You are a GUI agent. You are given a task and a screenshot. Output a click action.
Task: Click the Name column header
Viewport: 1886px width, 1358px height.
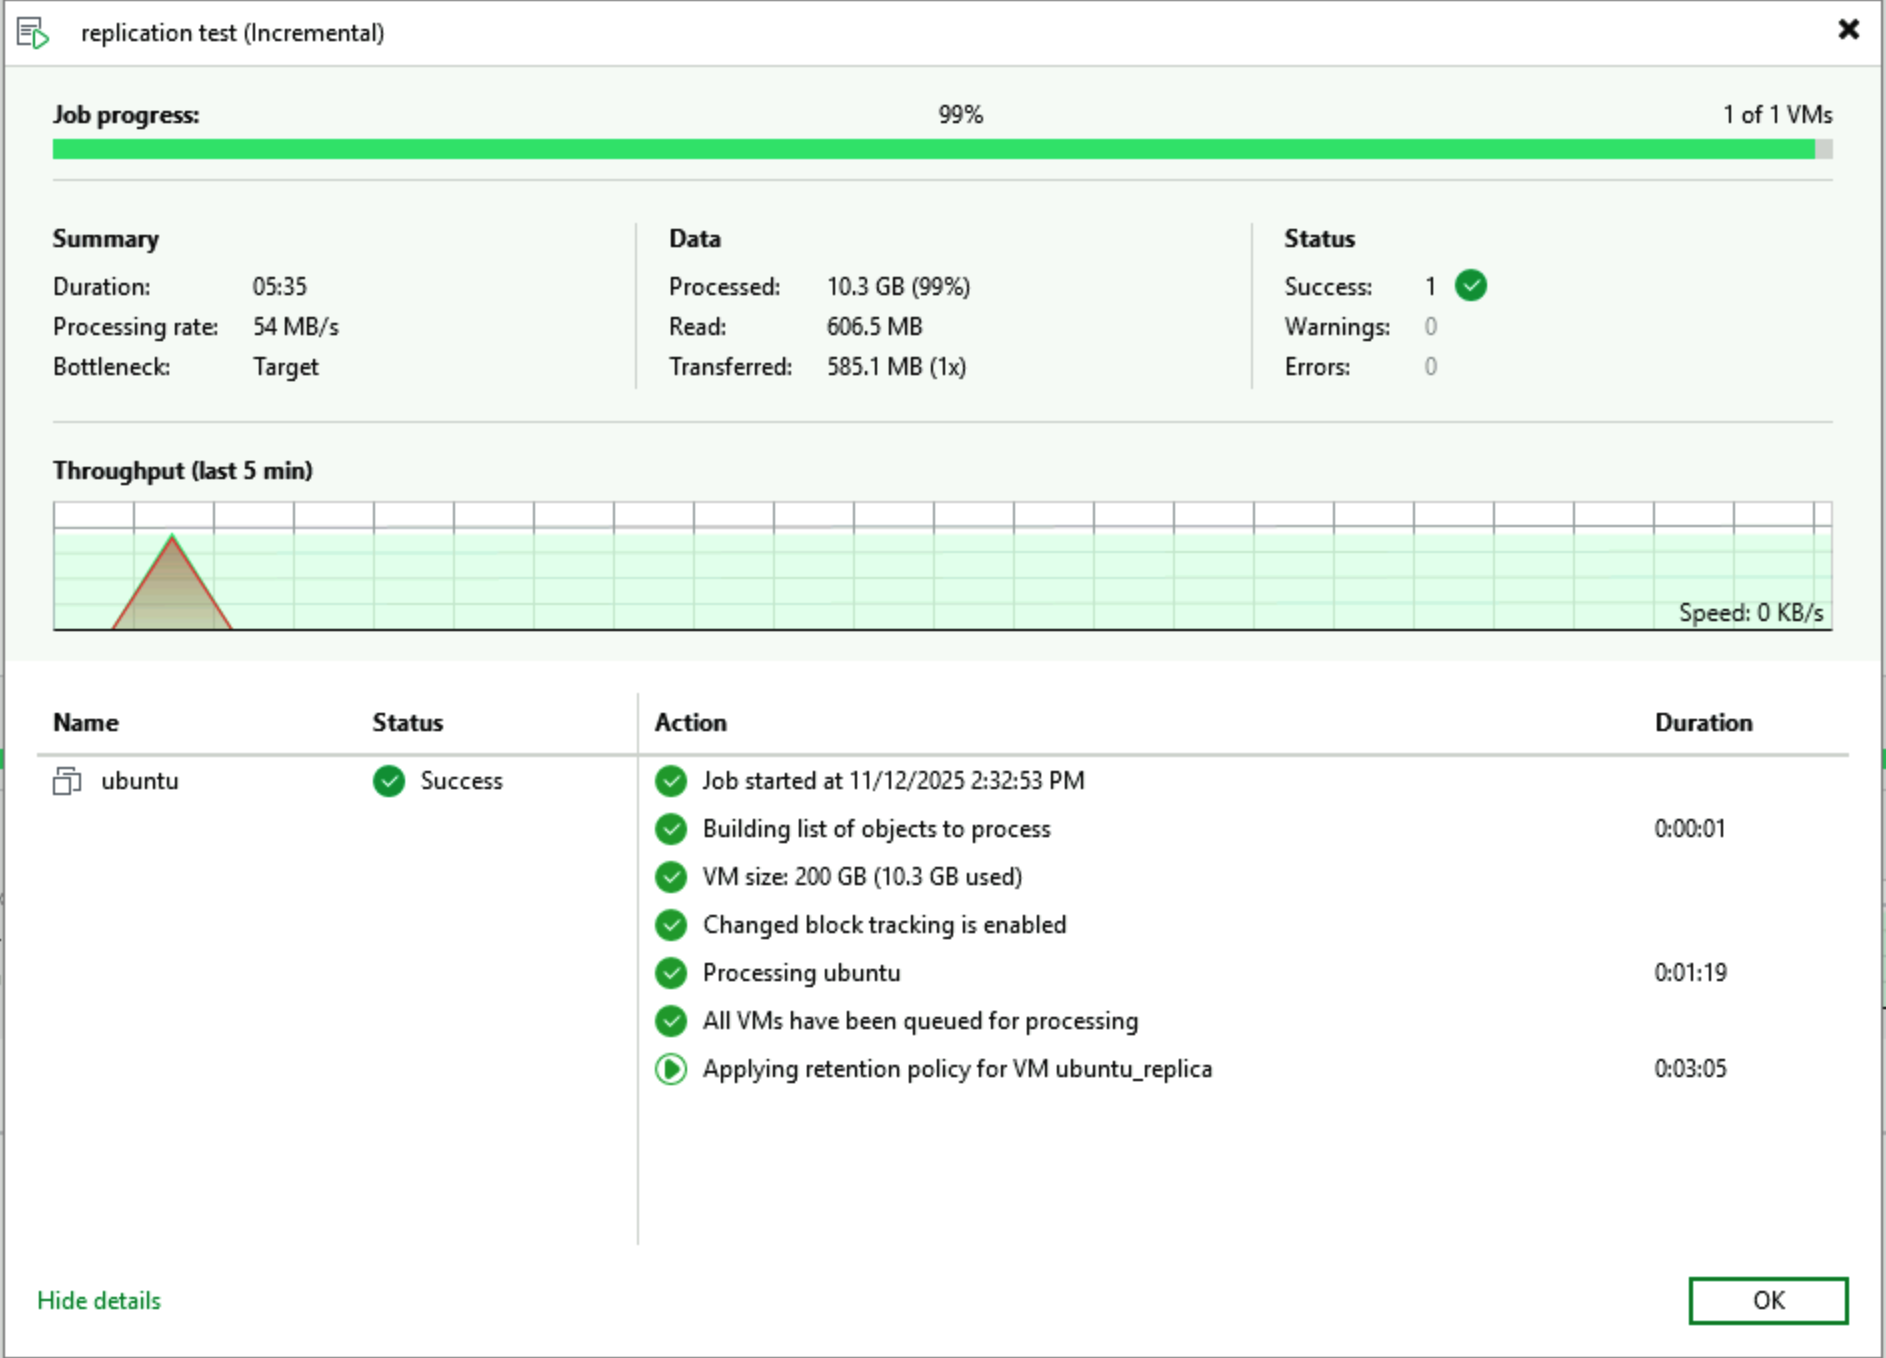86,722
